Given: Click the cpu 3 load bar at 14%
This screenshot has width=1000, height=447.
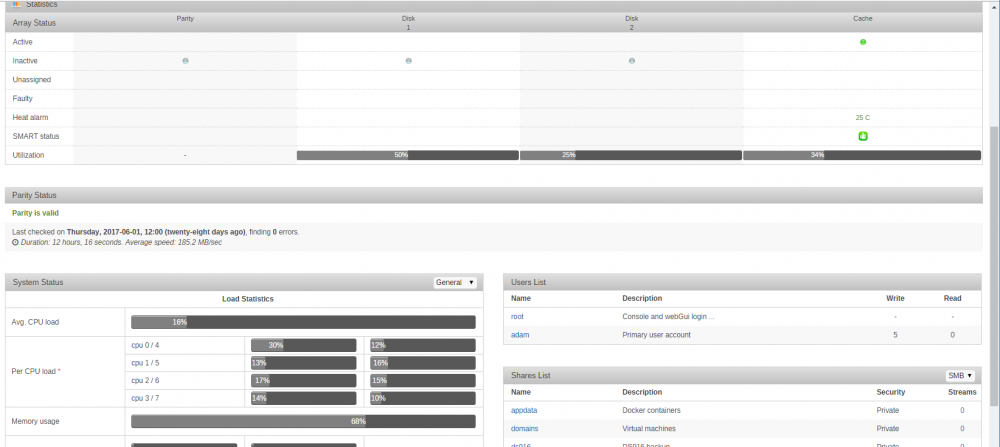Looking at the screenshot, I should pyautogui.click(x=304, y=399).
